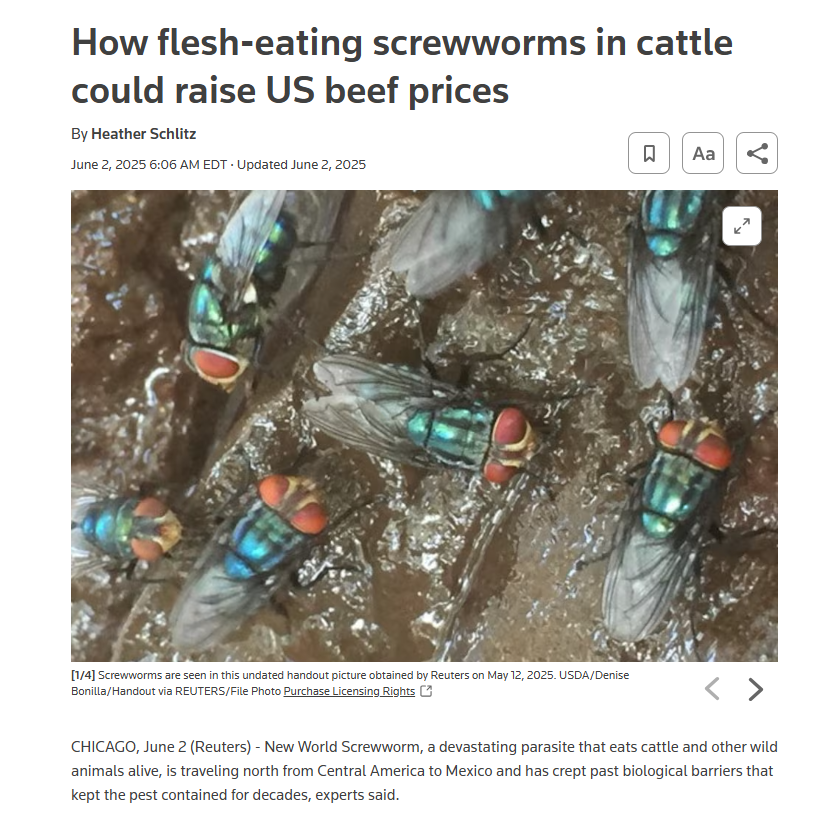The height and width of the screenshot is (818, 837).
Task: Click the CHICAGO, June 2 (Reuters) dateline
Action: click(161, 746)
